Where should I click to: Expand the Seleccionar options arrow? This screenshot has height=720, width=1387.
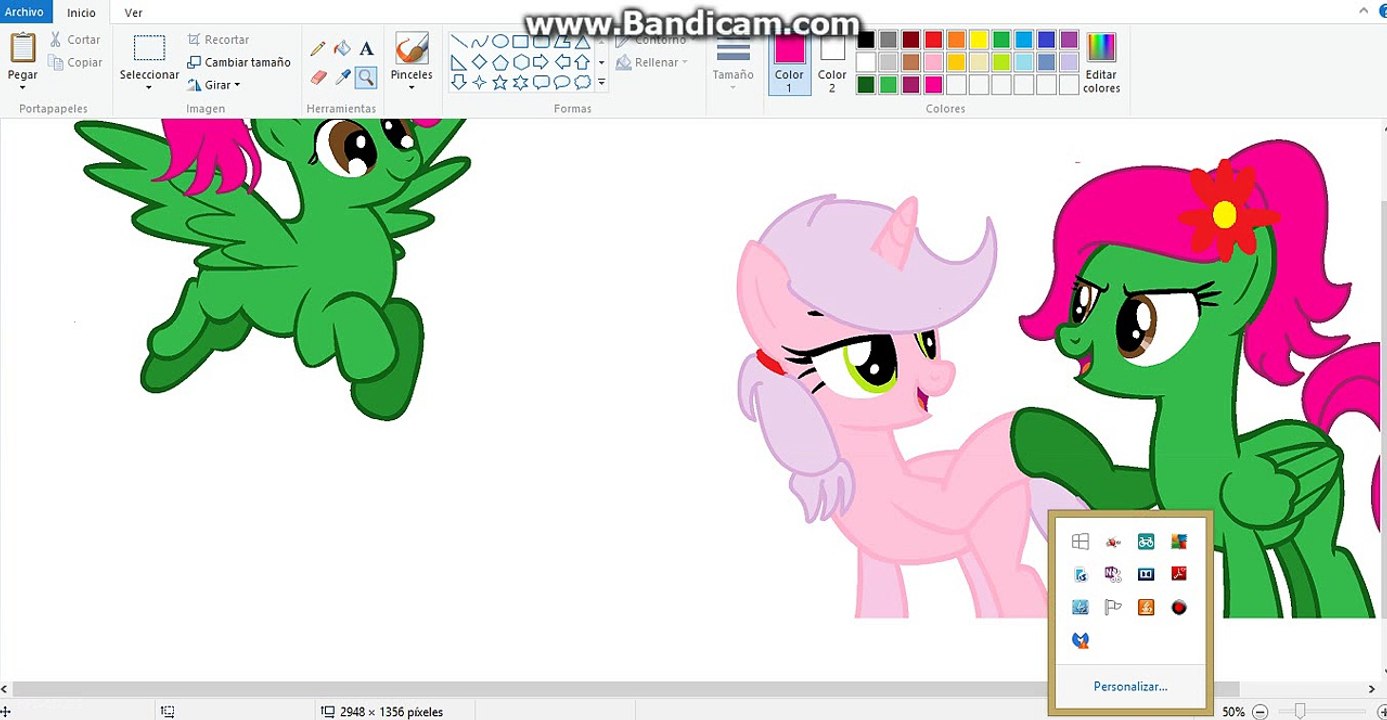(149, 87)
